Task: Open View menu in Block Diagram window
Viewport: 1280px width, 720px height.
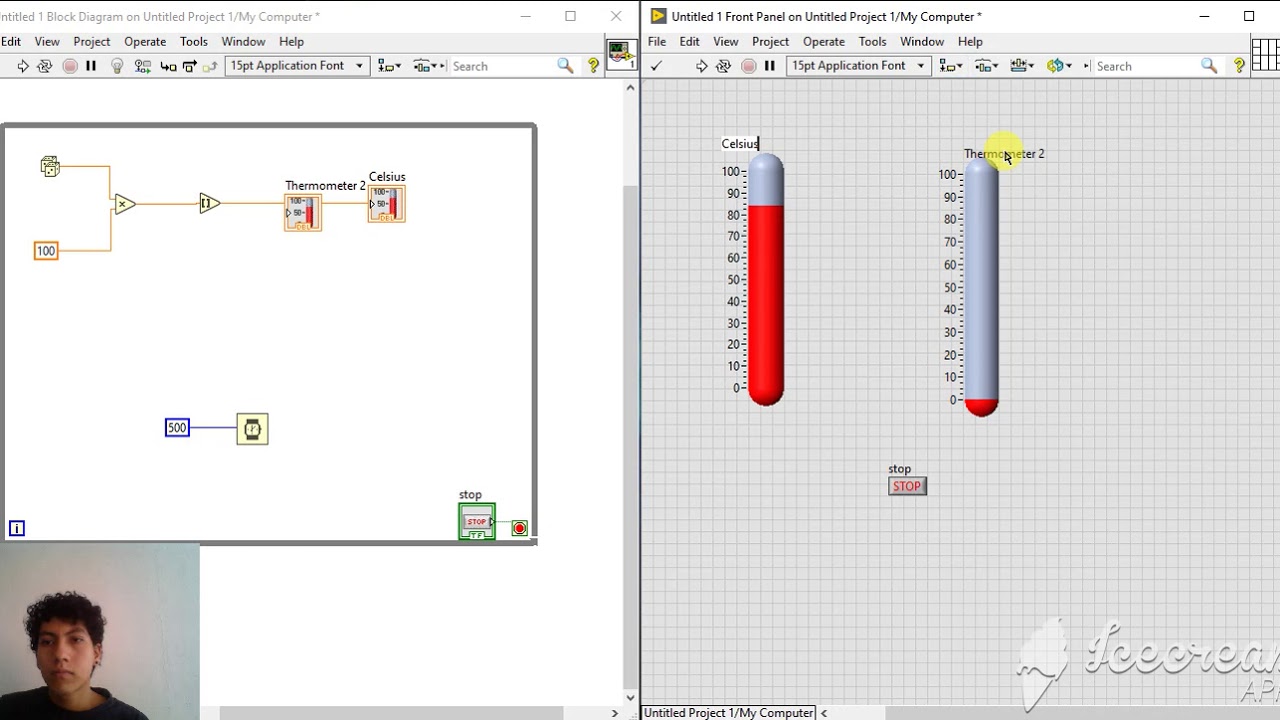Action: (47, 42)
